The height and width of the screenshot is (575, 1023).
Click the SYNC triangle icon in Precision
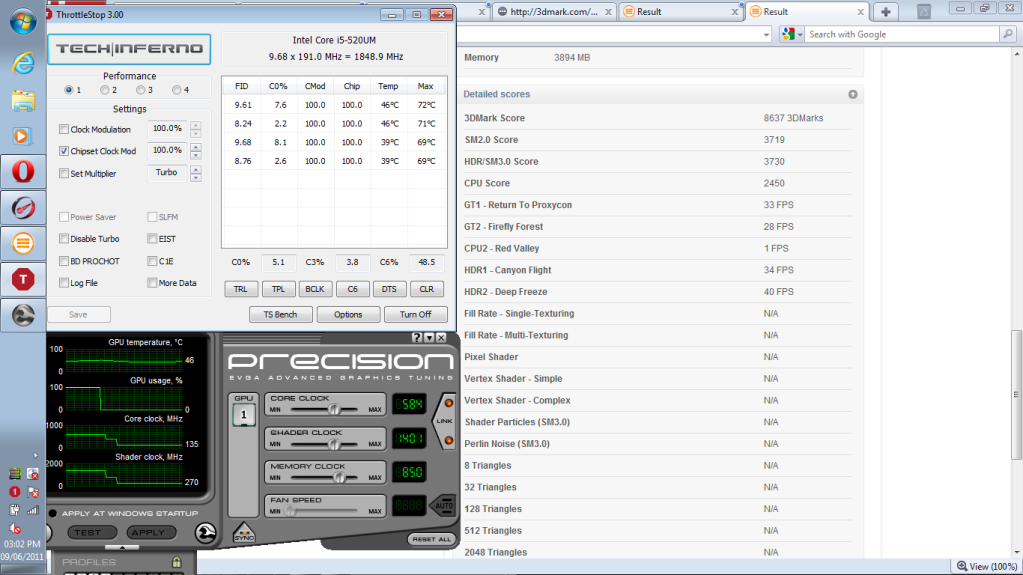tap(244, 533)
